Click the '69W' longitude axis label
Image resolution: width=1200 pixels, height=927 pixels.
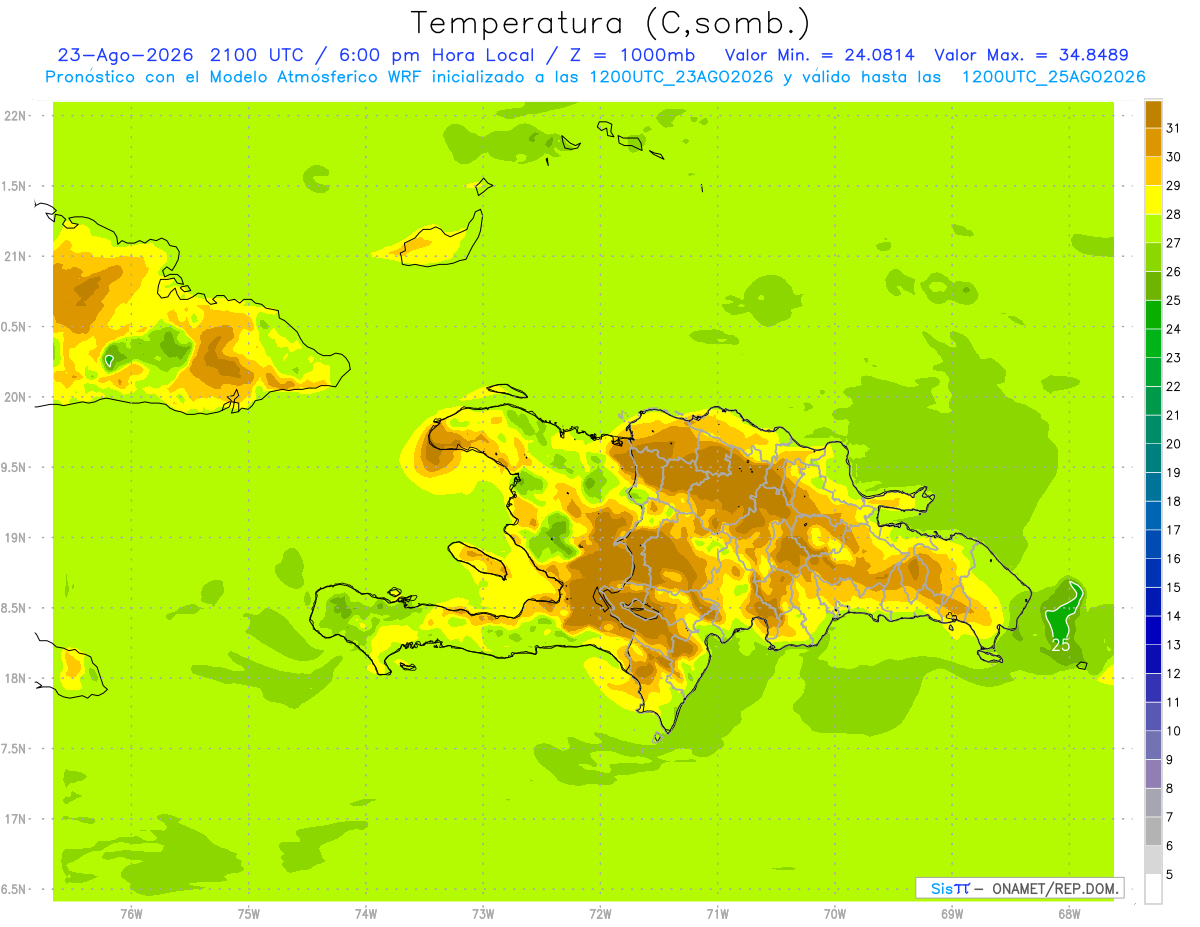pyautogui.click(x=952, y=914)
